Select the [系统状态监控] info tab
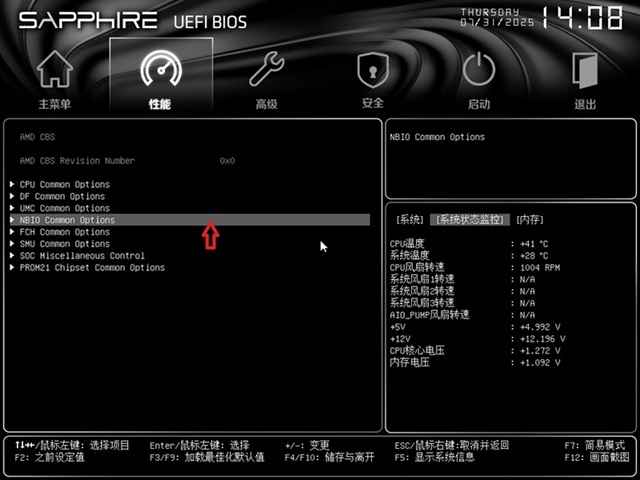Image resolution: width=640 pixels, height=480 pixels. (x=469, y=220)
